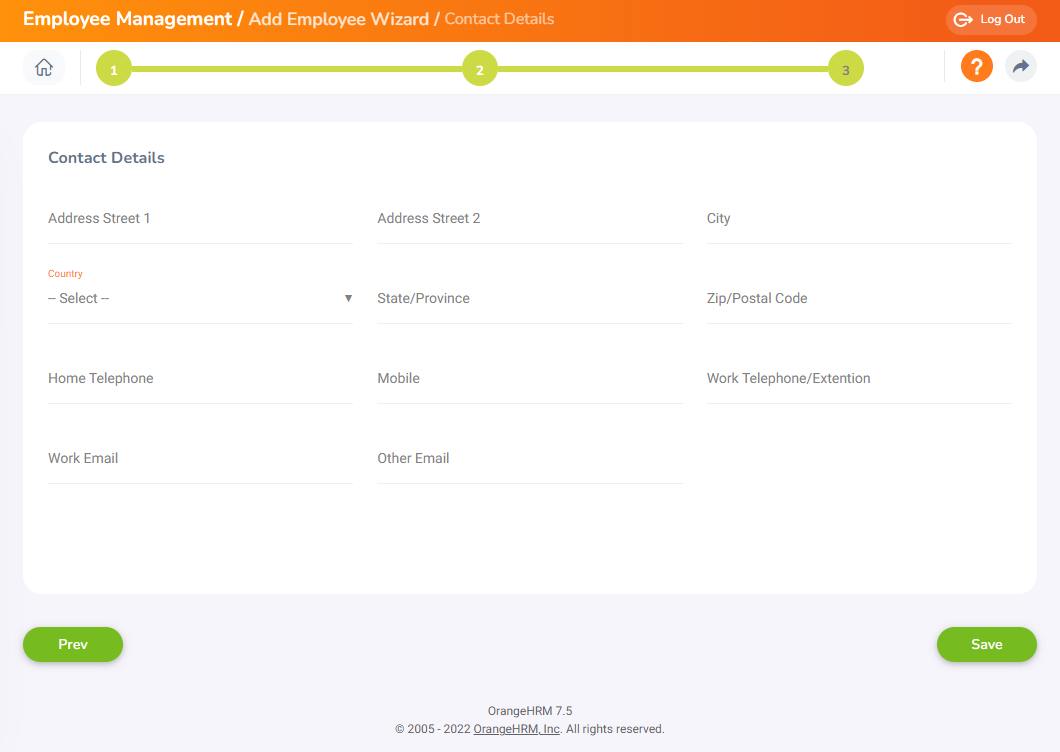
Task: Click the Mobile number field
Action: (x=529, y=380)
